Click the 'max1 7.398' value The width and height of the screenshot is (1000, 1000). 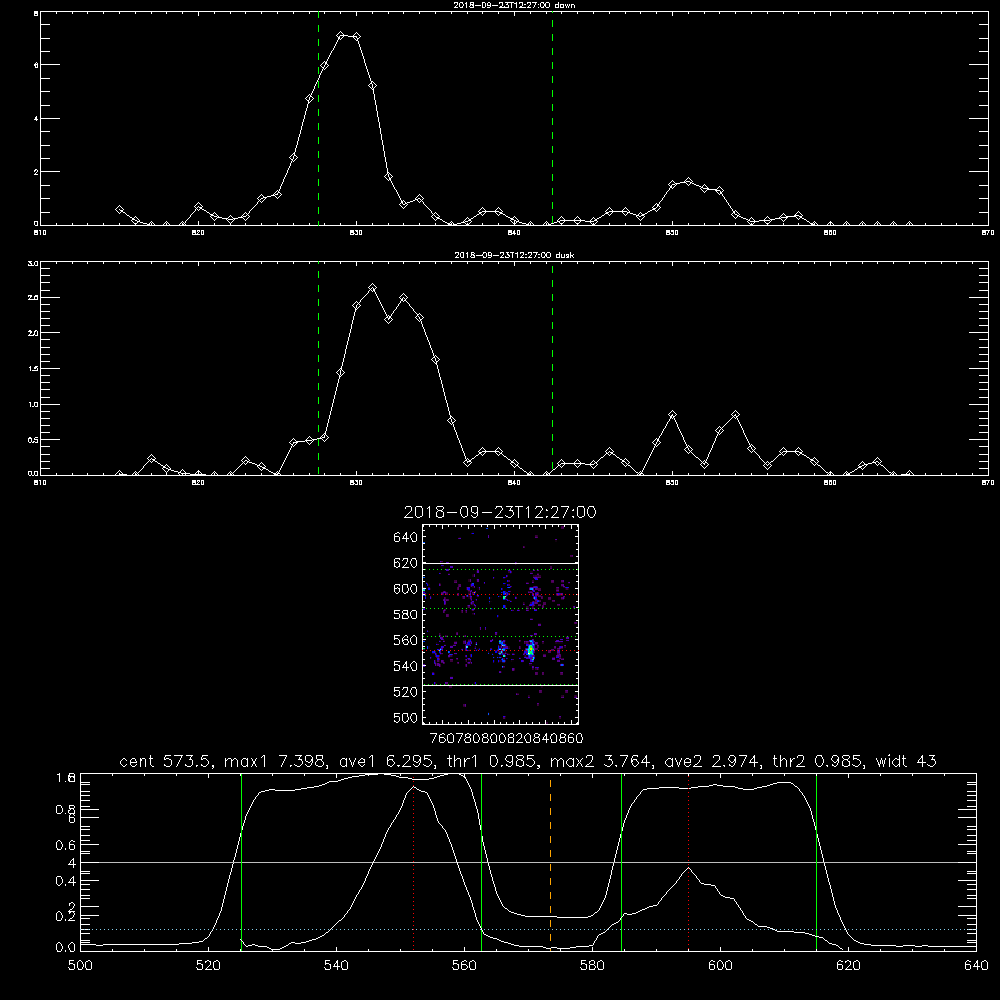click(276, 761)
